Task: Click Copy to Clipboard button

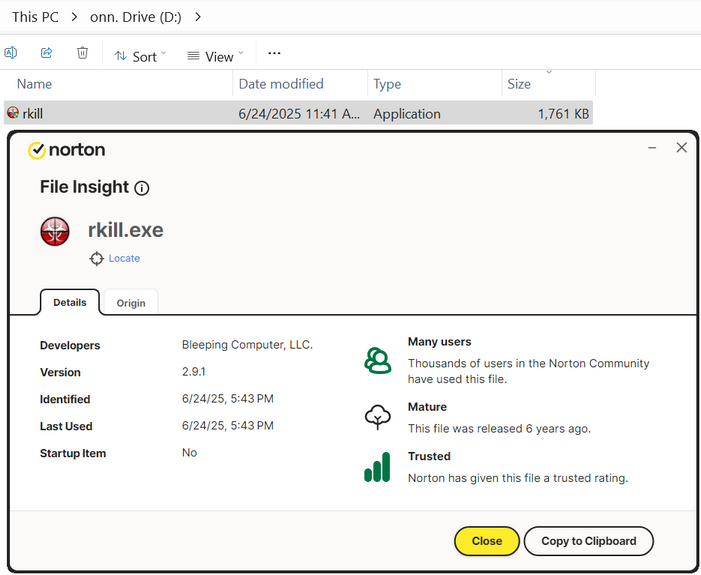Action: pyautogui.click(x=589, y=541)
